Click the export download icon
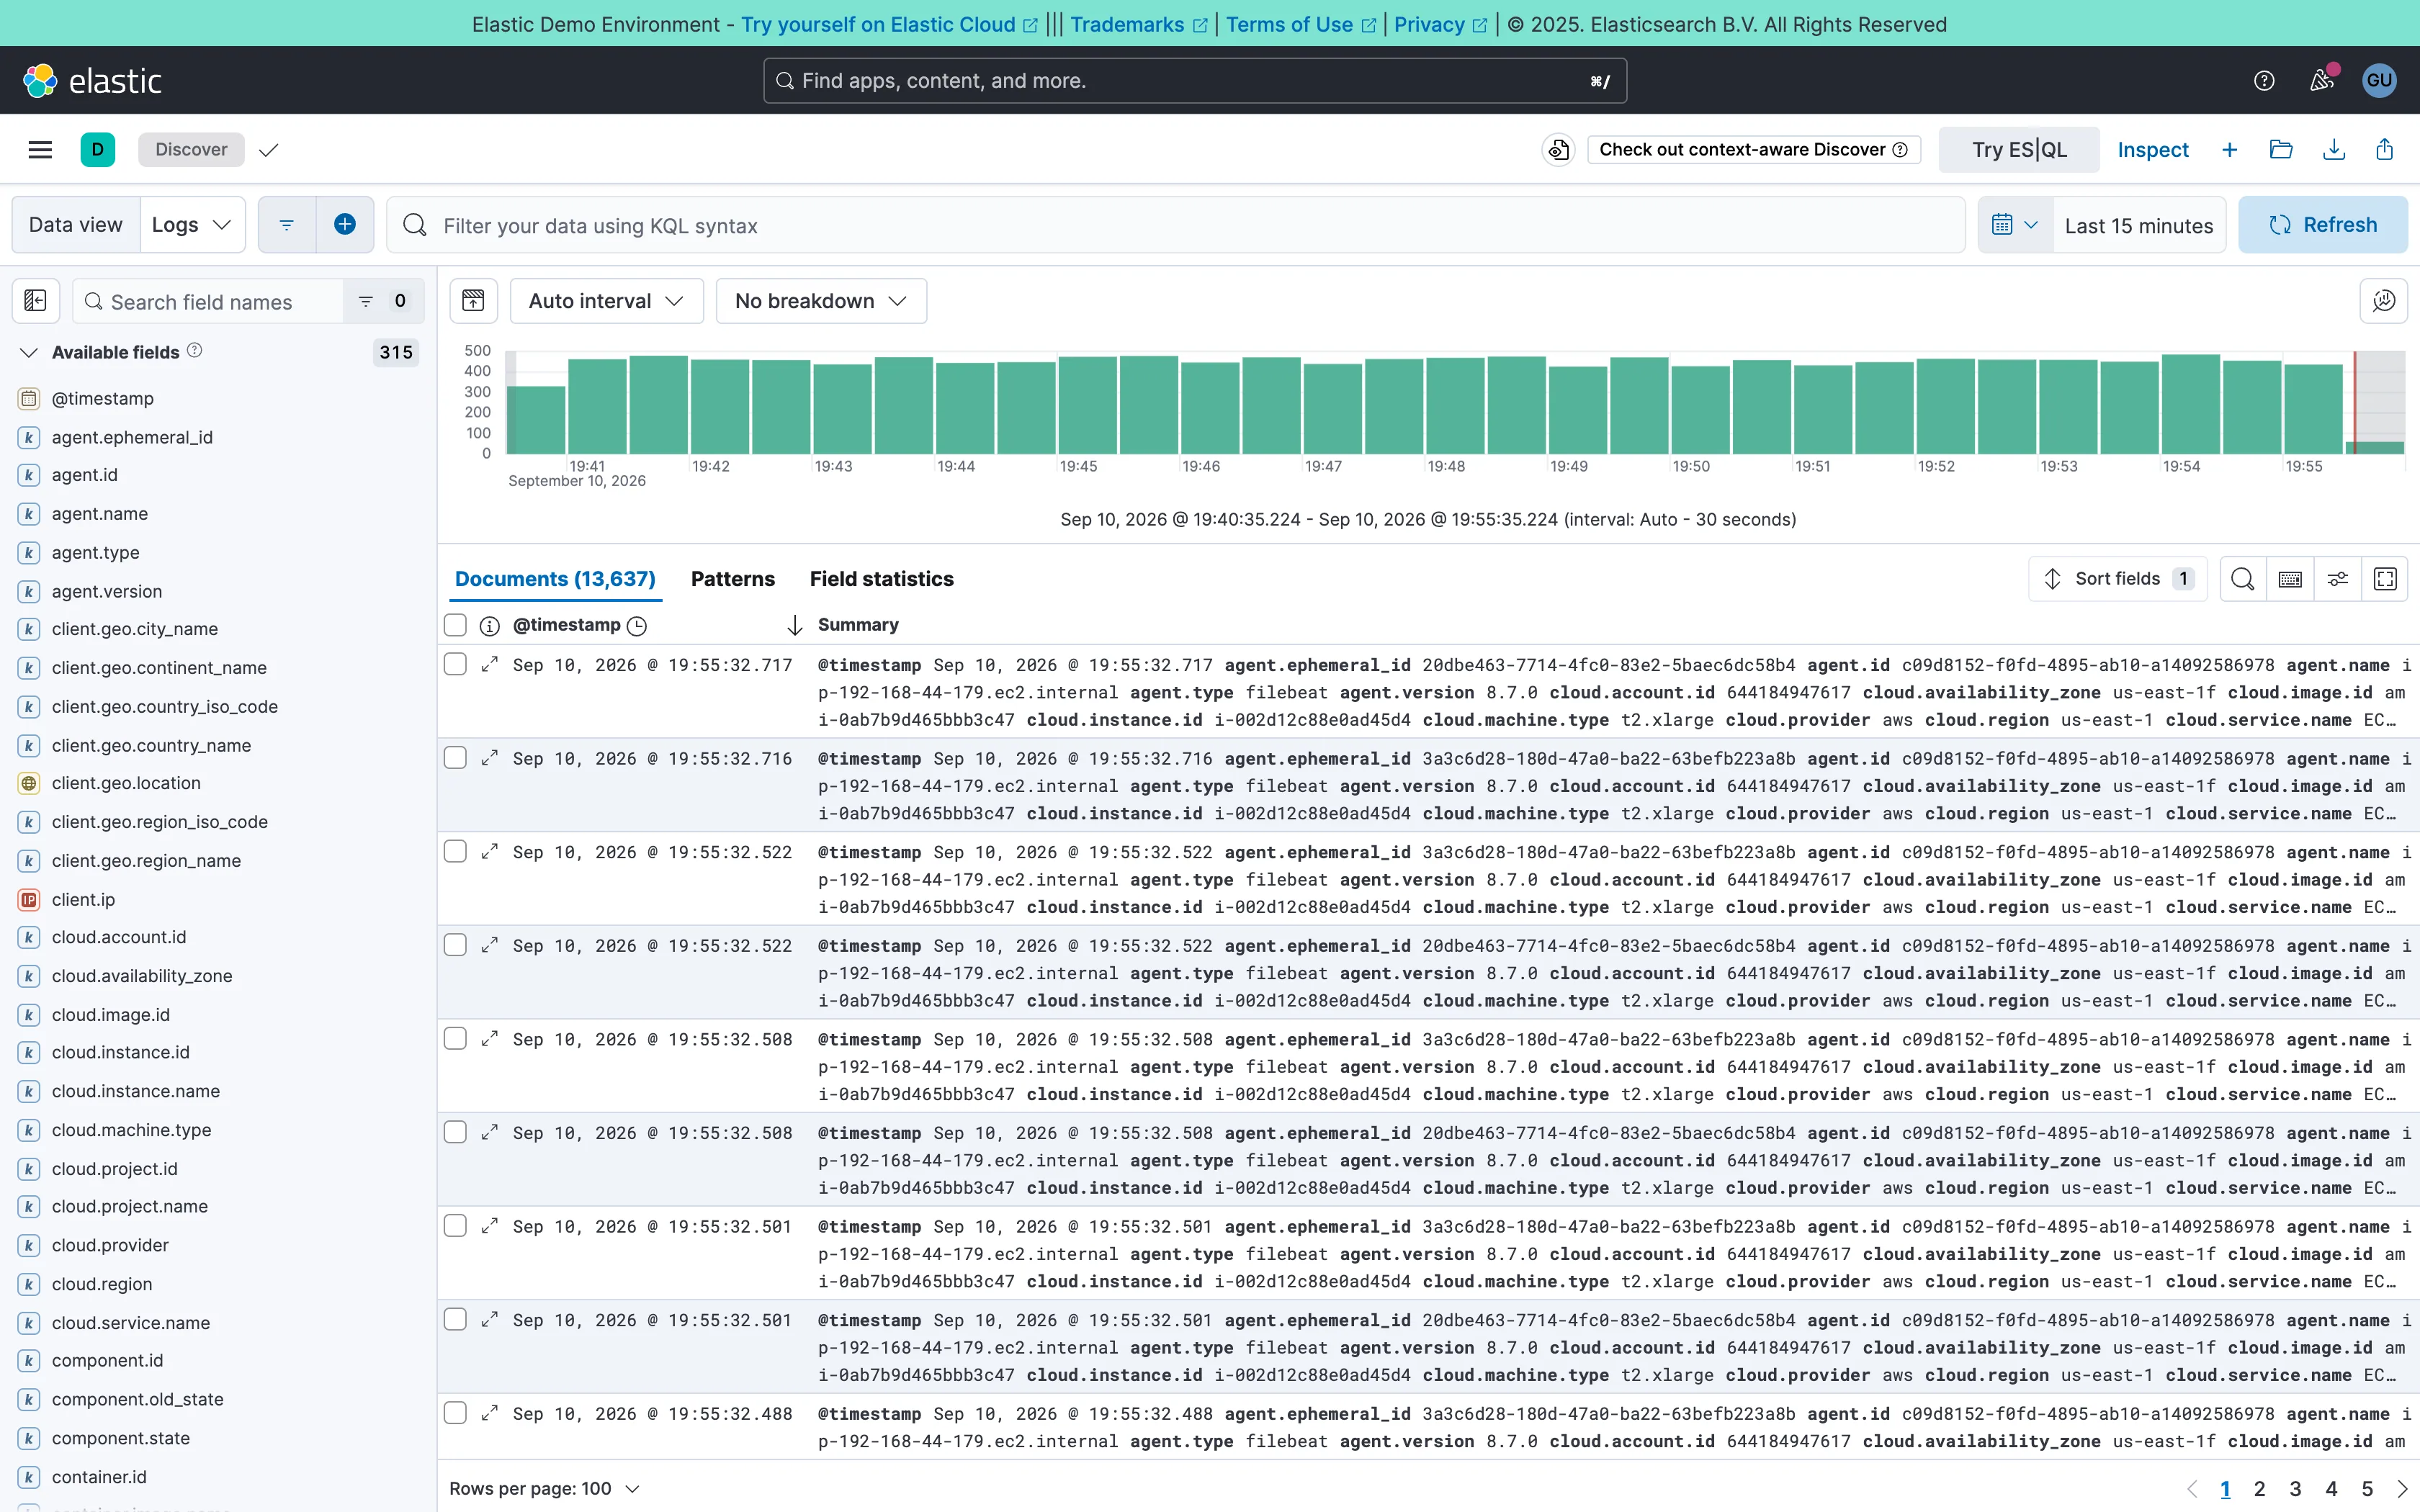 [2334, 150]
